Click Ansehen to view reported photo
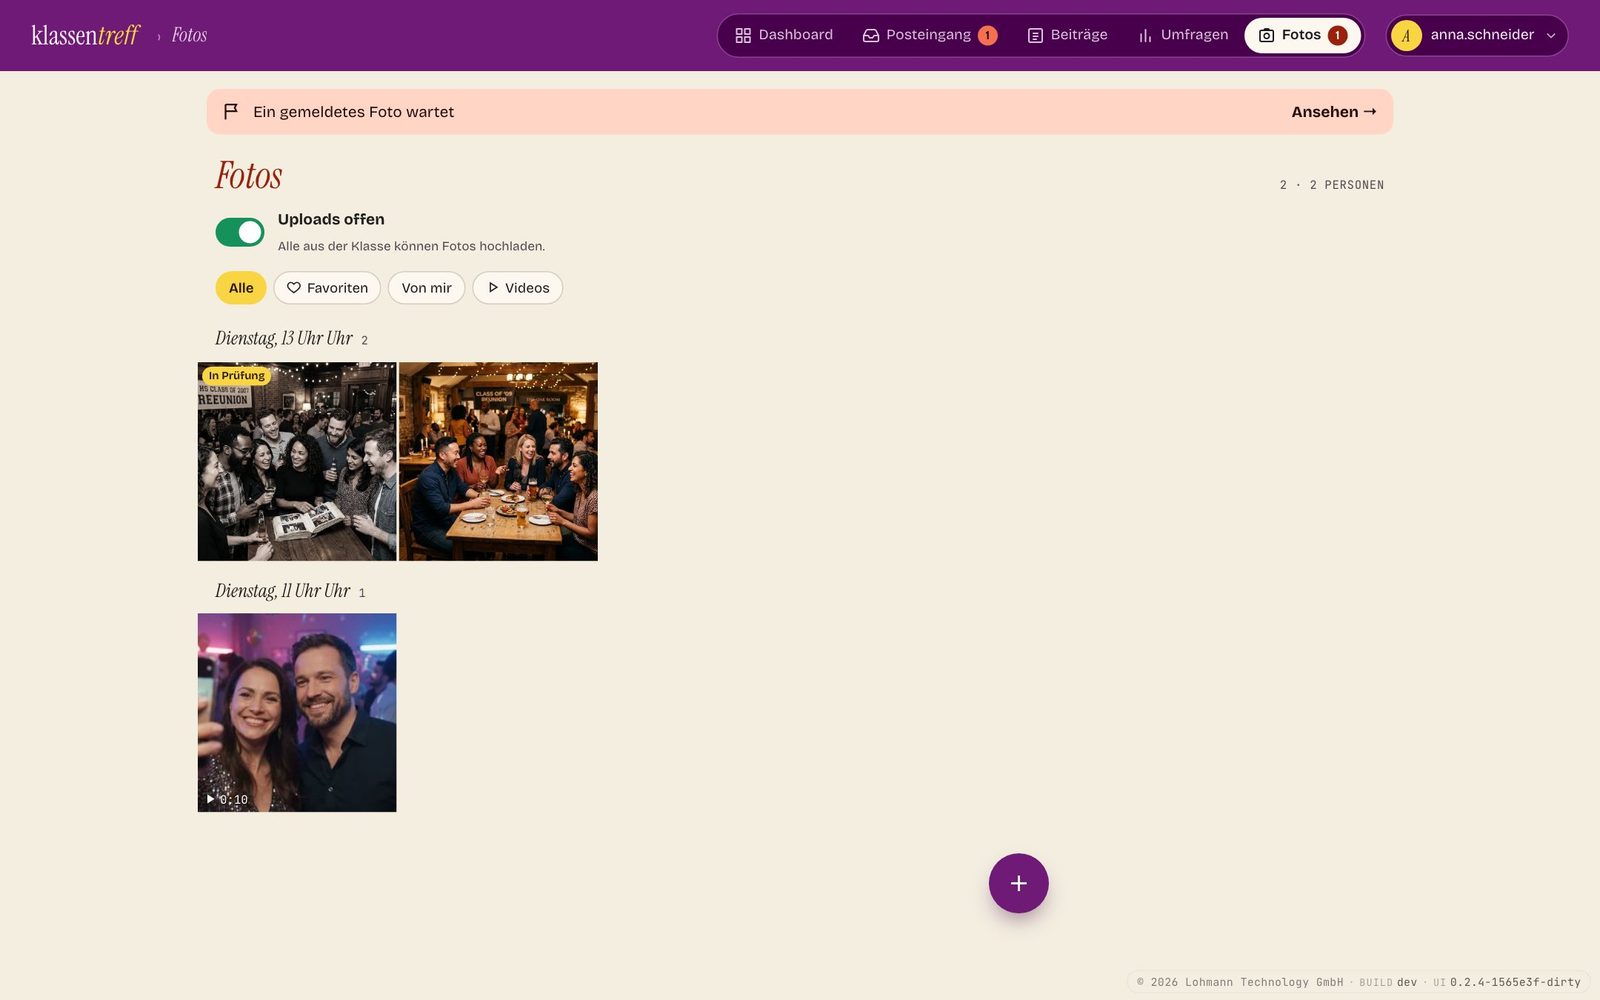 click(x=1334, y=112)
